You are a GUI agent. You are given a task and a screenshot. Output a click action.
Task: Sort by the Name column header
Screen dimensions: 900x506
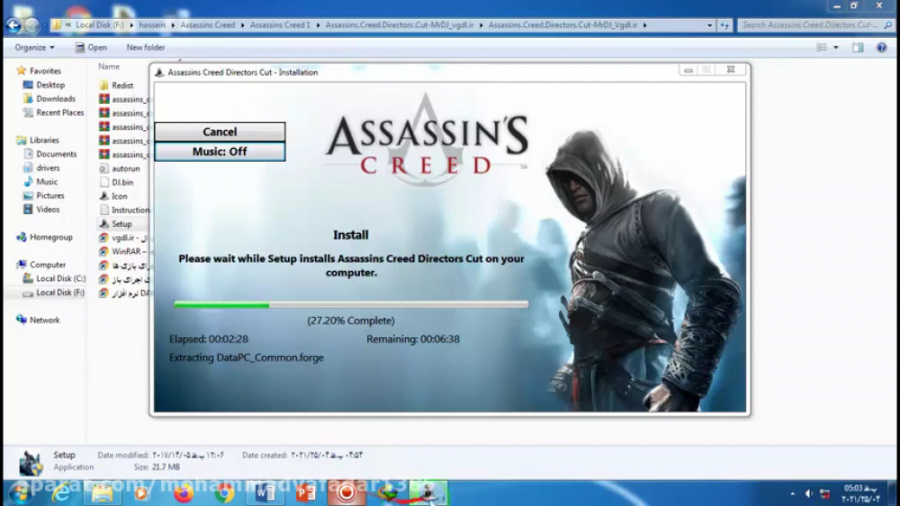pyautogui.click(x=108, y=67)
